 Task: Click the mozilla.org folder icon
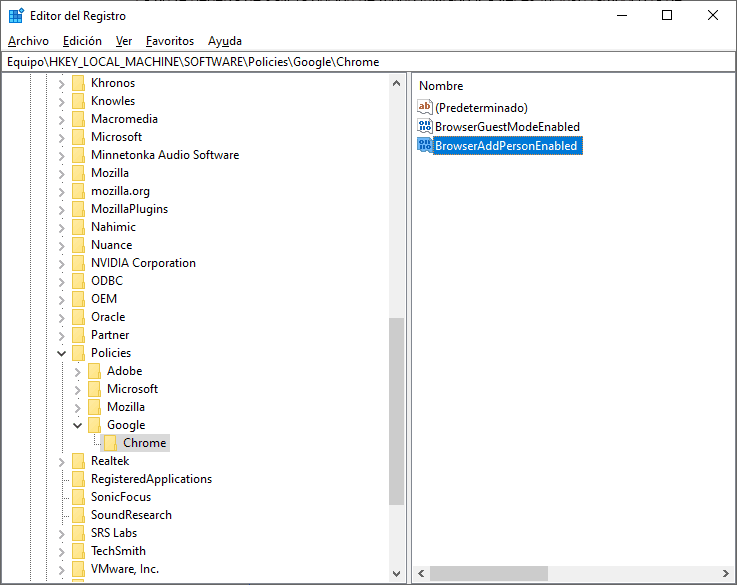point(78,191)
